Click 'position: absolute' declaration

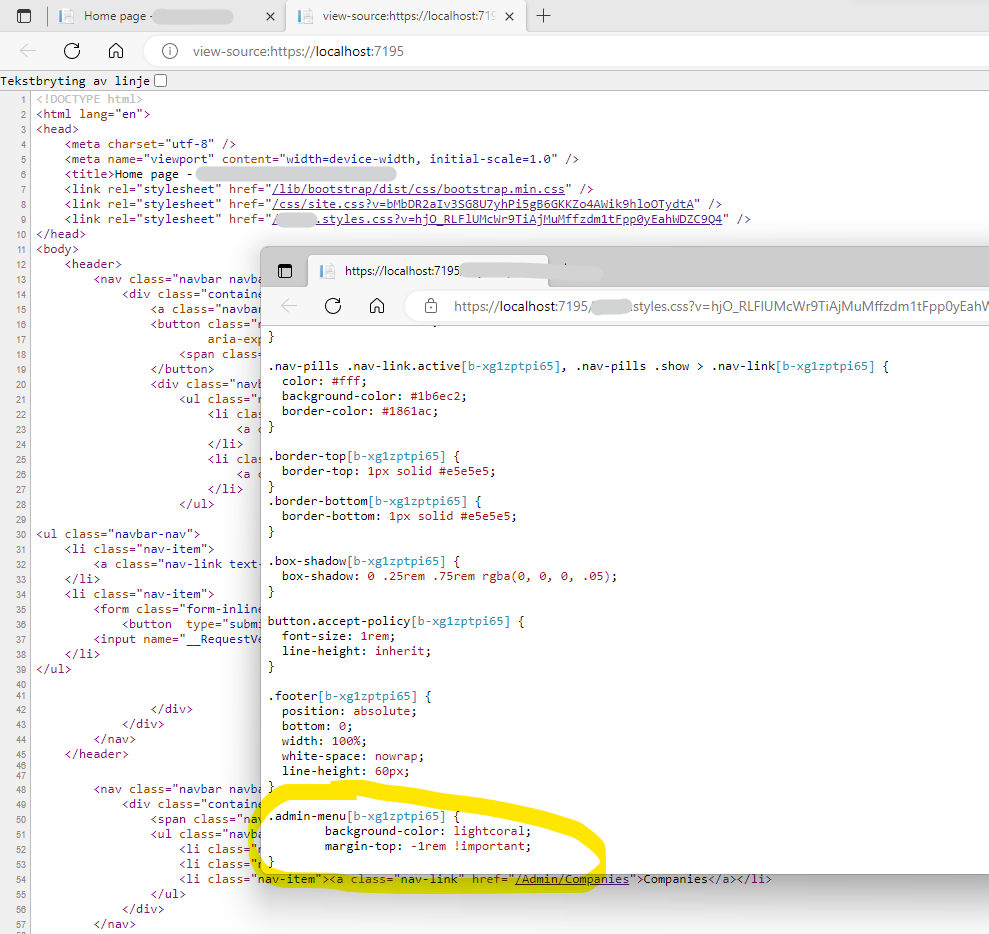(349, 711)
